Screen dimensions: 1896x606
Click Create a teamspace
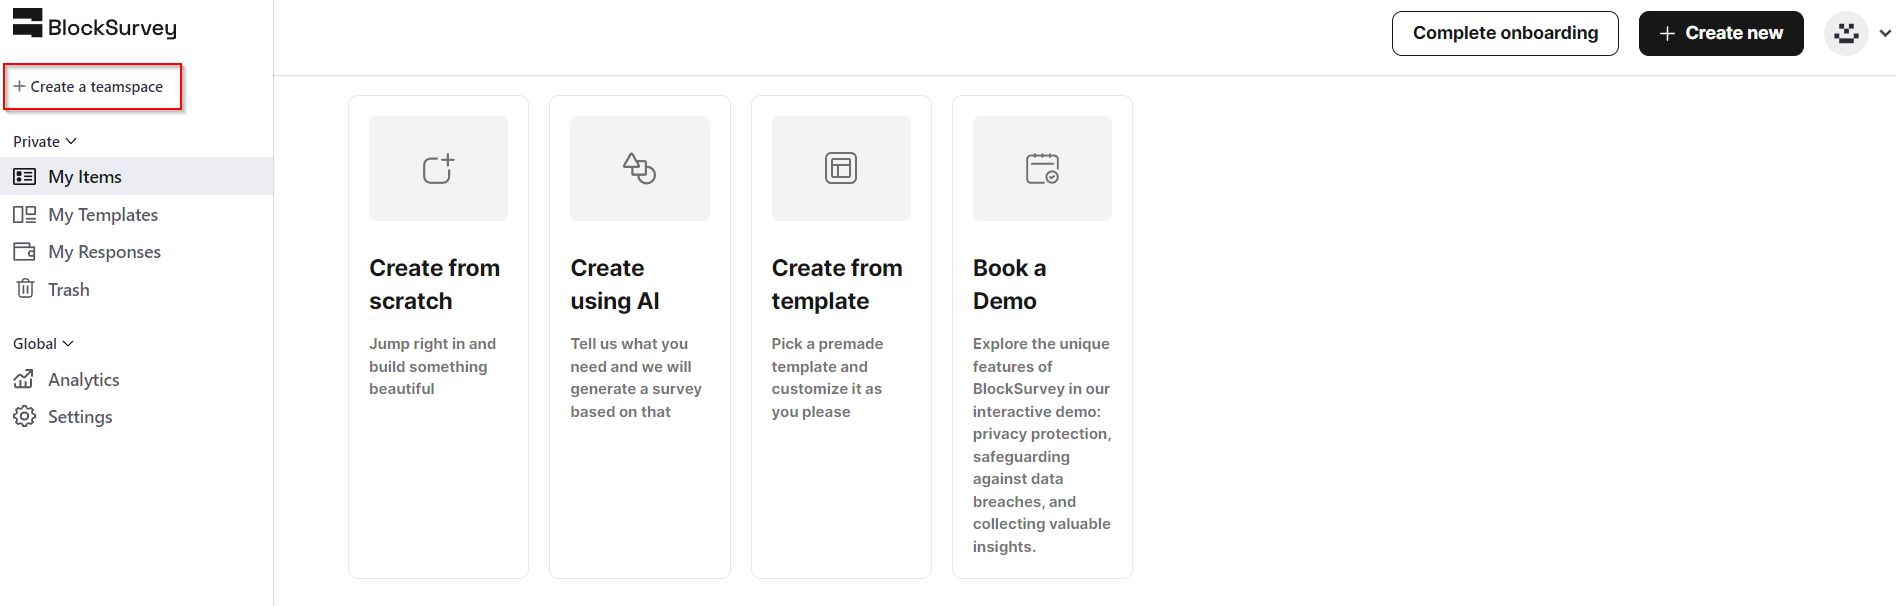pyautogui.click(x=93, y=87)
